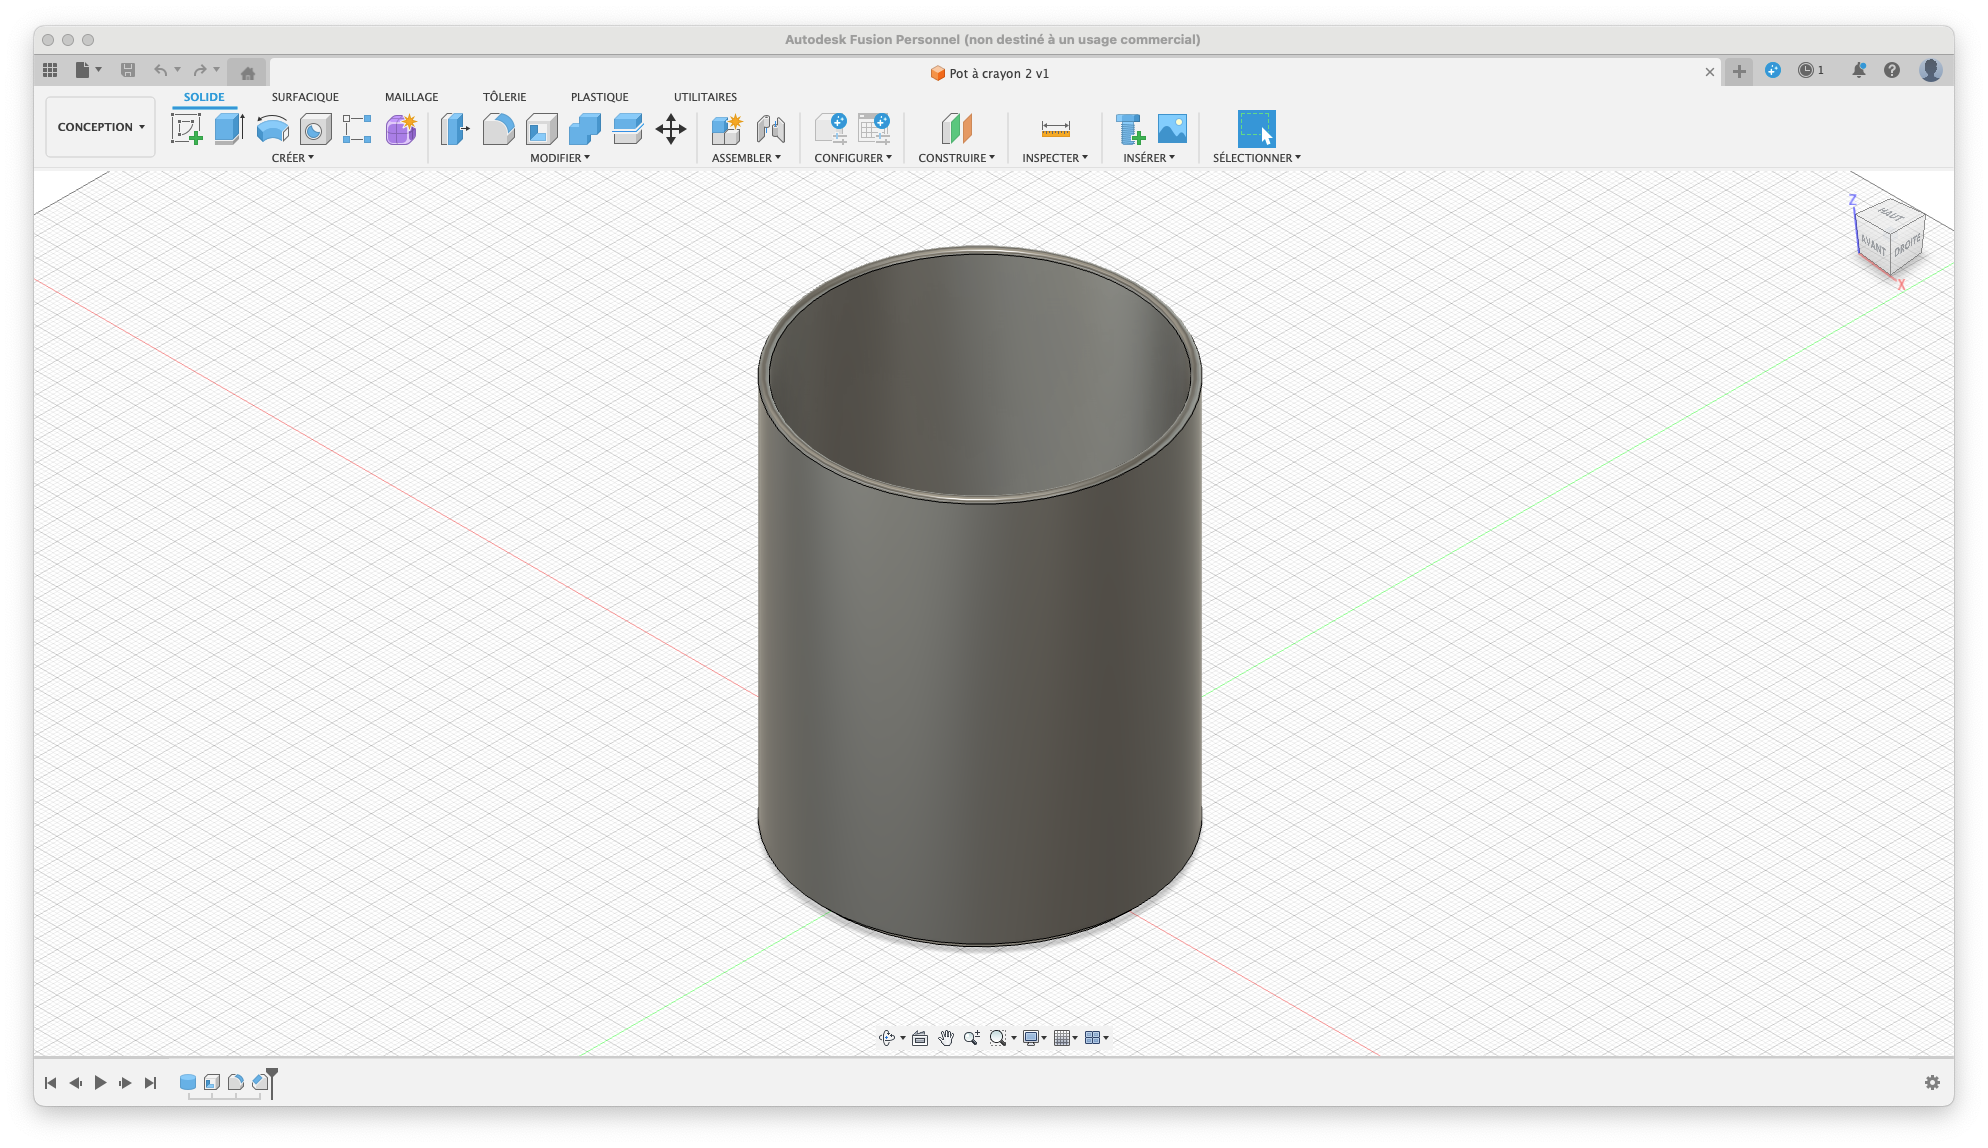The image size is (1988, 1148).
Task: Expand the CRÉER menu
Action: [292, 158]
